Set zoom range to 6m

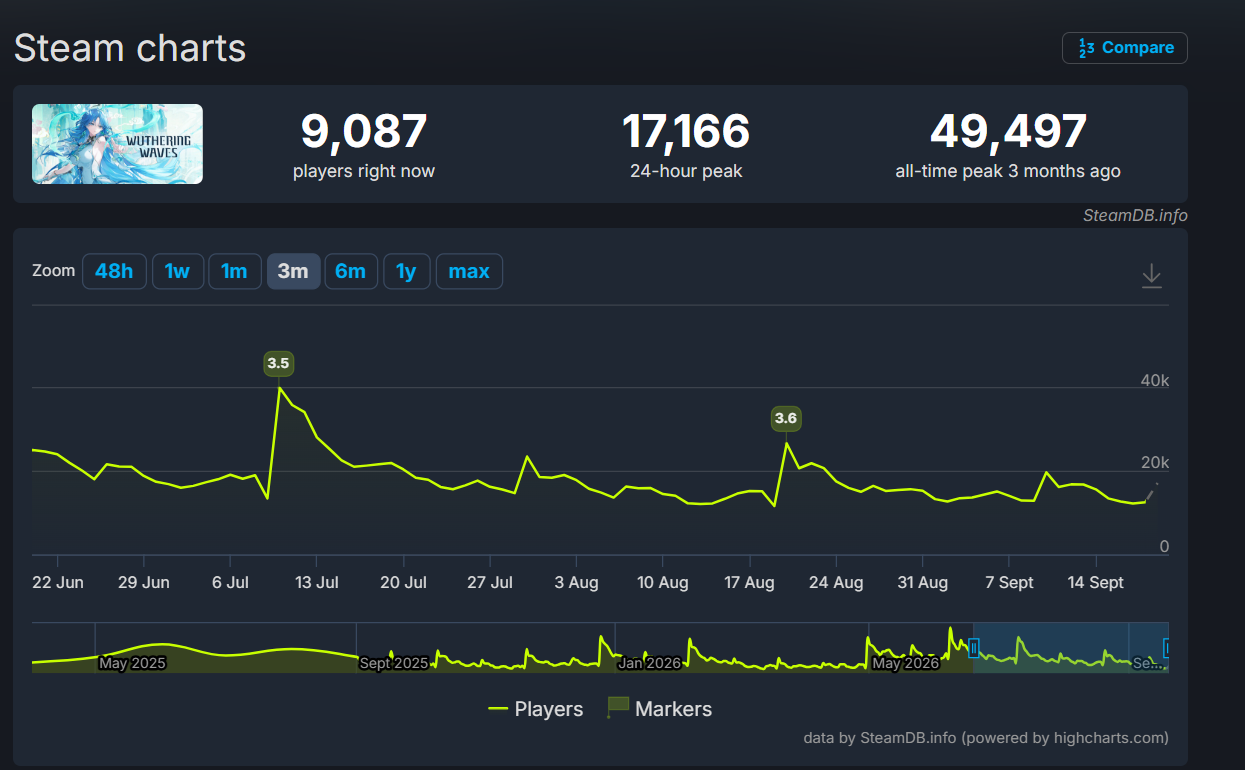[350, 271]
